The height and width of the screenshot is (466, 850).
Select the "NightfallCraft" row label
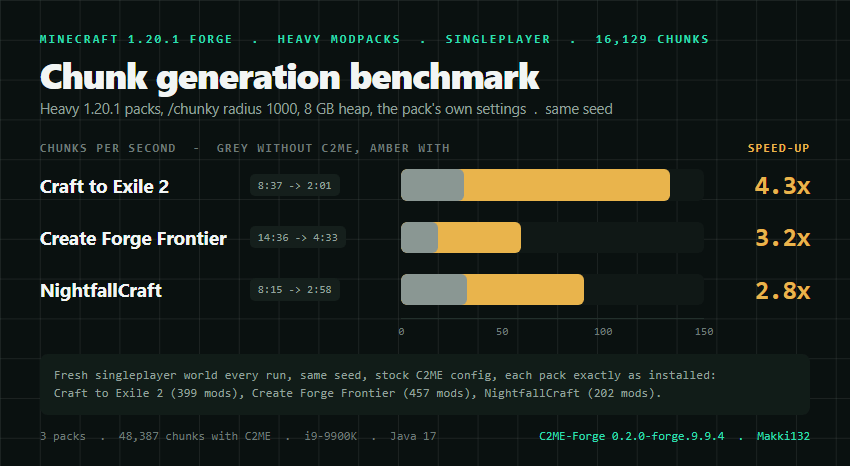click(101, 290)
